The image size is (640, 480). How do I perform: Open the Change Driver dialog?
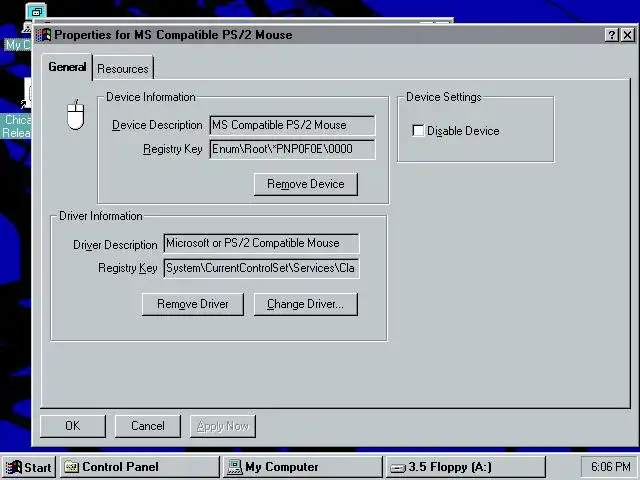click(306, 304)
